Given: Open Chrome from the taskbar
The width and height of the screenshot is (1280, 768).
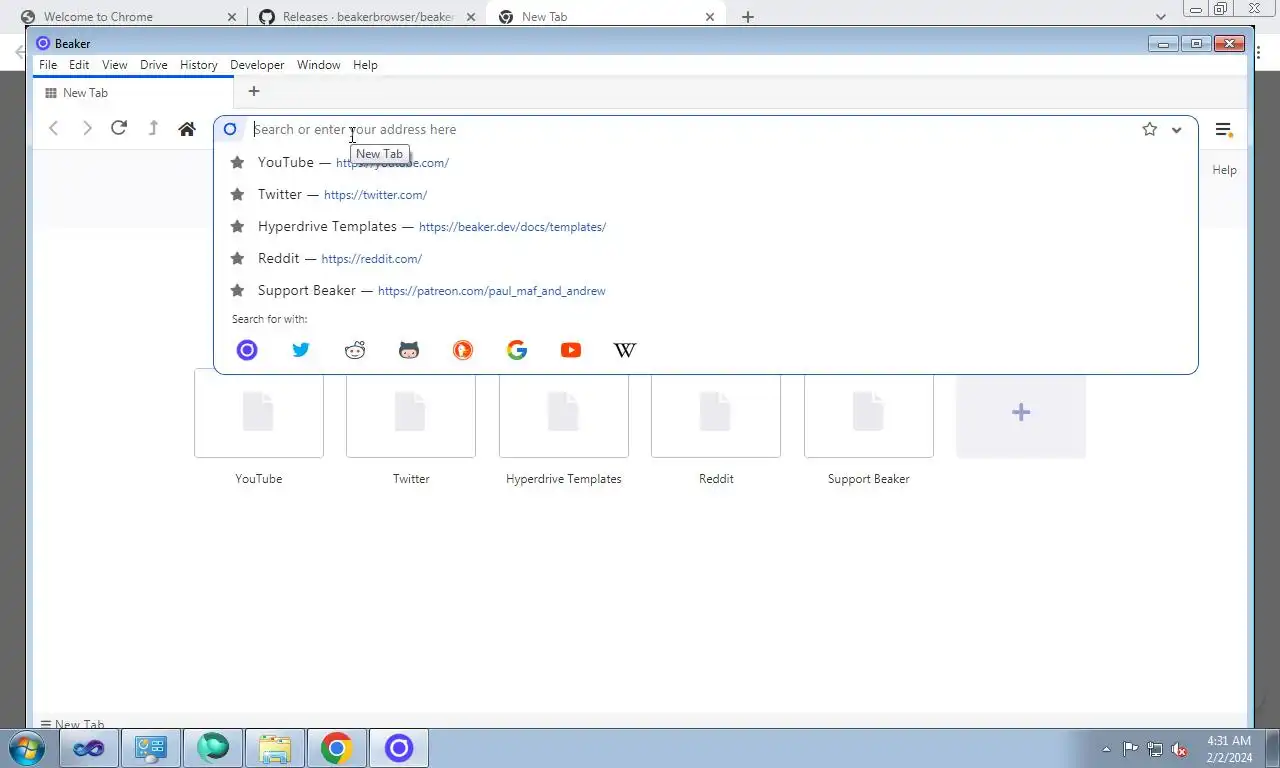Looking at the screenshot, I should coord(337,748).
